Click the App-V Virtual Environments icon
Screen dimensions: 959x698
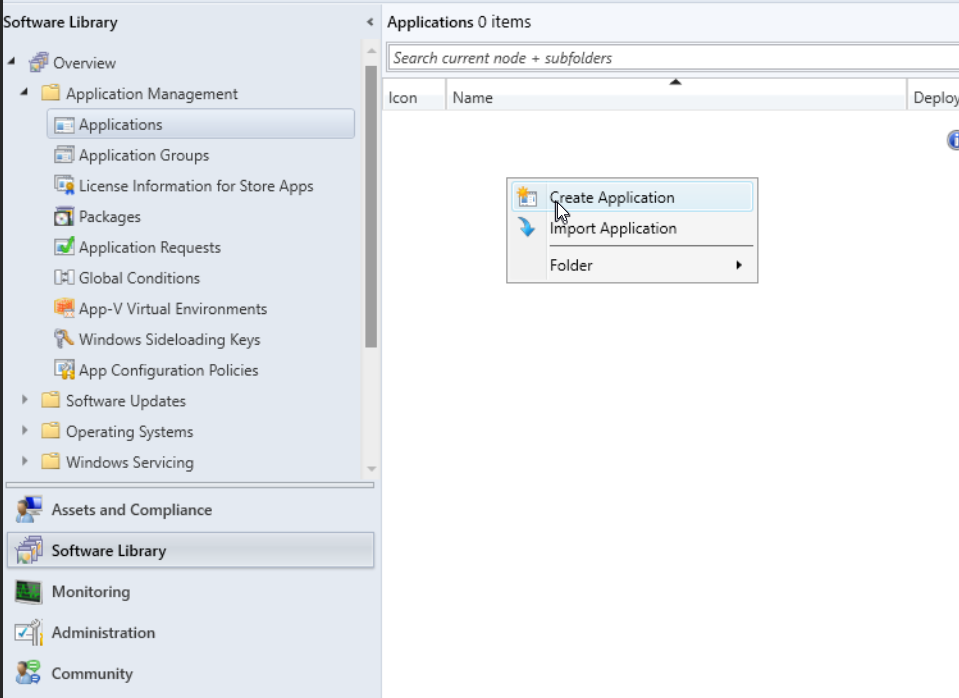coord(64,309)
